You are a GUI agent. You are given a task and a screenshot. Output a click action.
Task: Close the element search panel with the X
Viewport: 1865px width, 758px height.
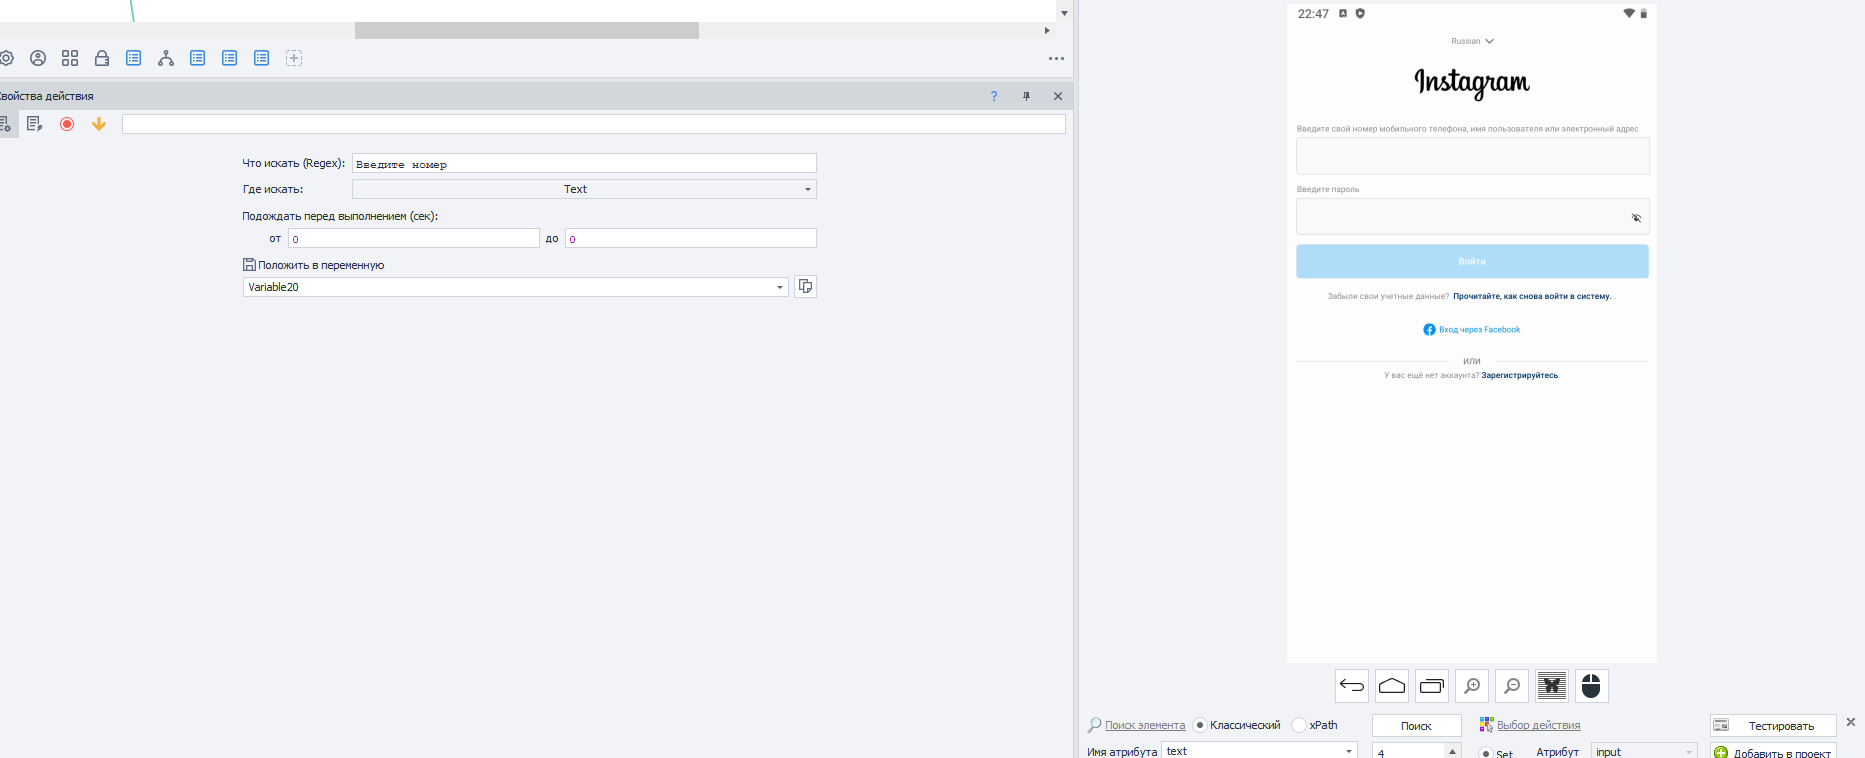click(x=1850, y=722)
